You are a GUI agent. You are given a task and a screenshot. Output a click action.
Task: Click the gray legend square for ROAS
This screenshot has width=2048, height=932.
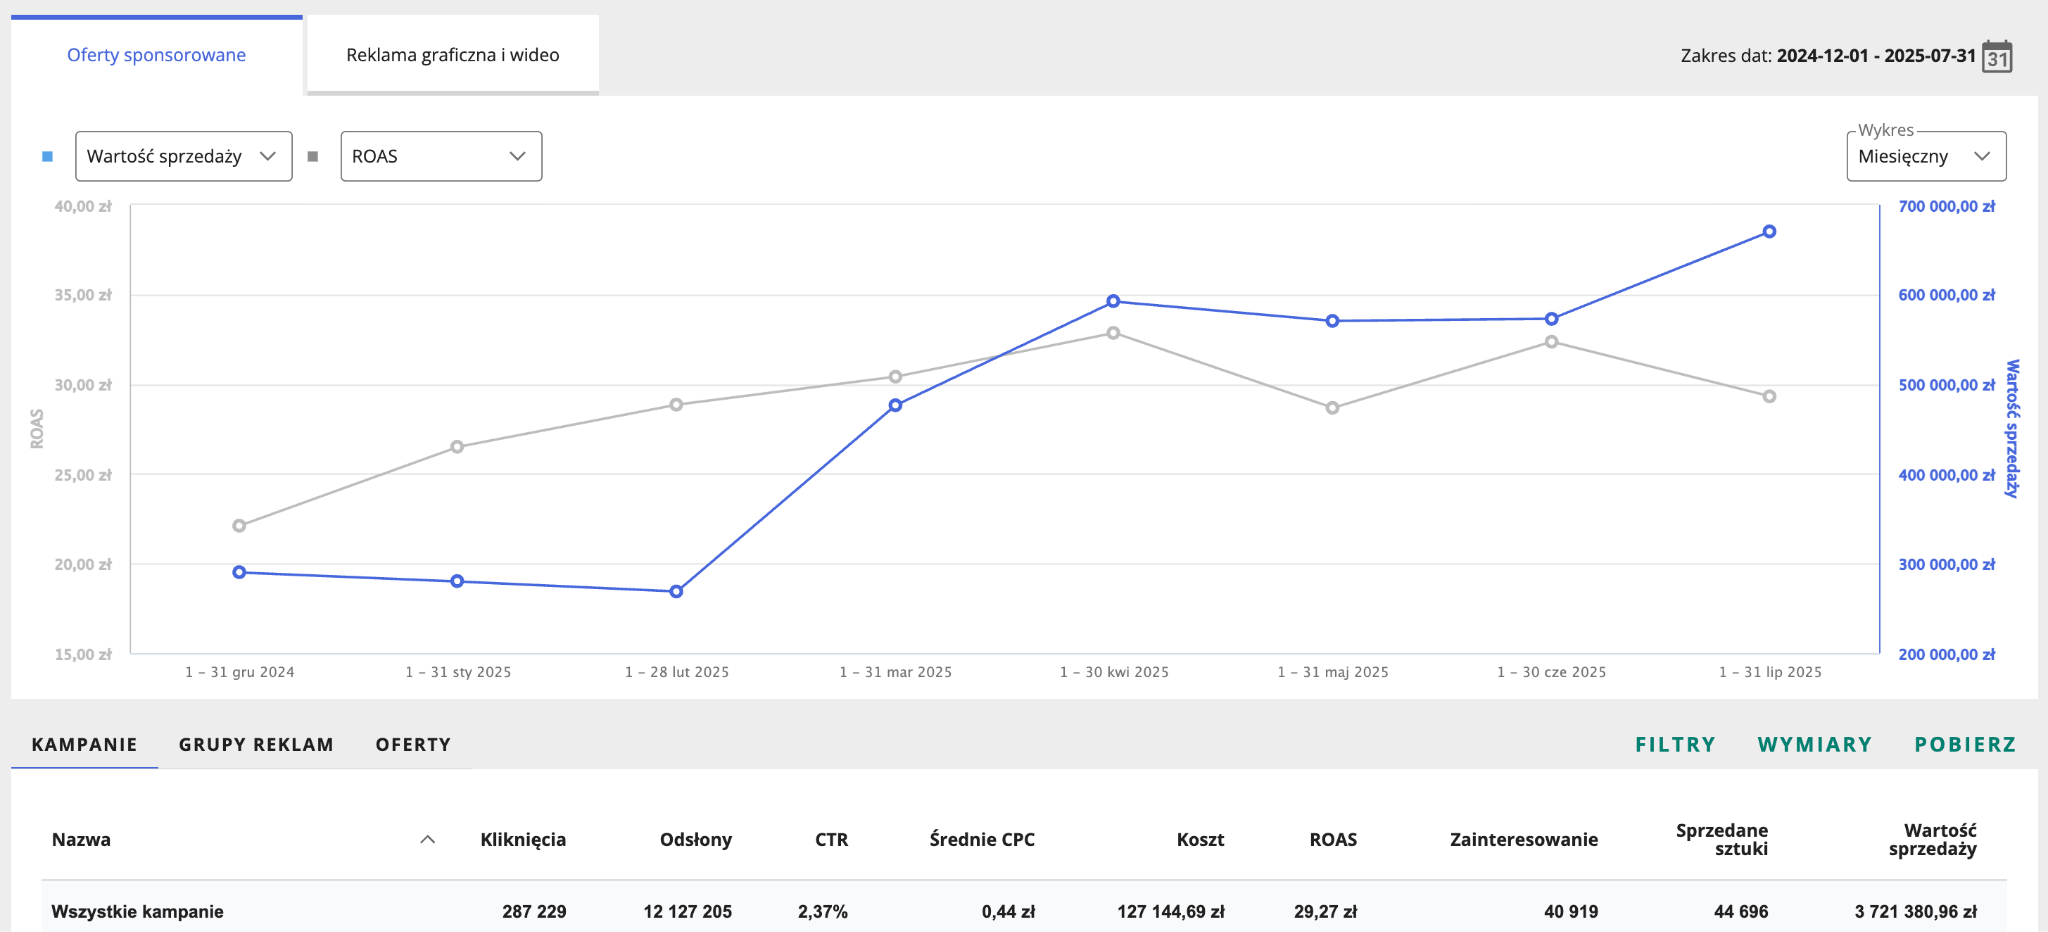tap(313, 156)
